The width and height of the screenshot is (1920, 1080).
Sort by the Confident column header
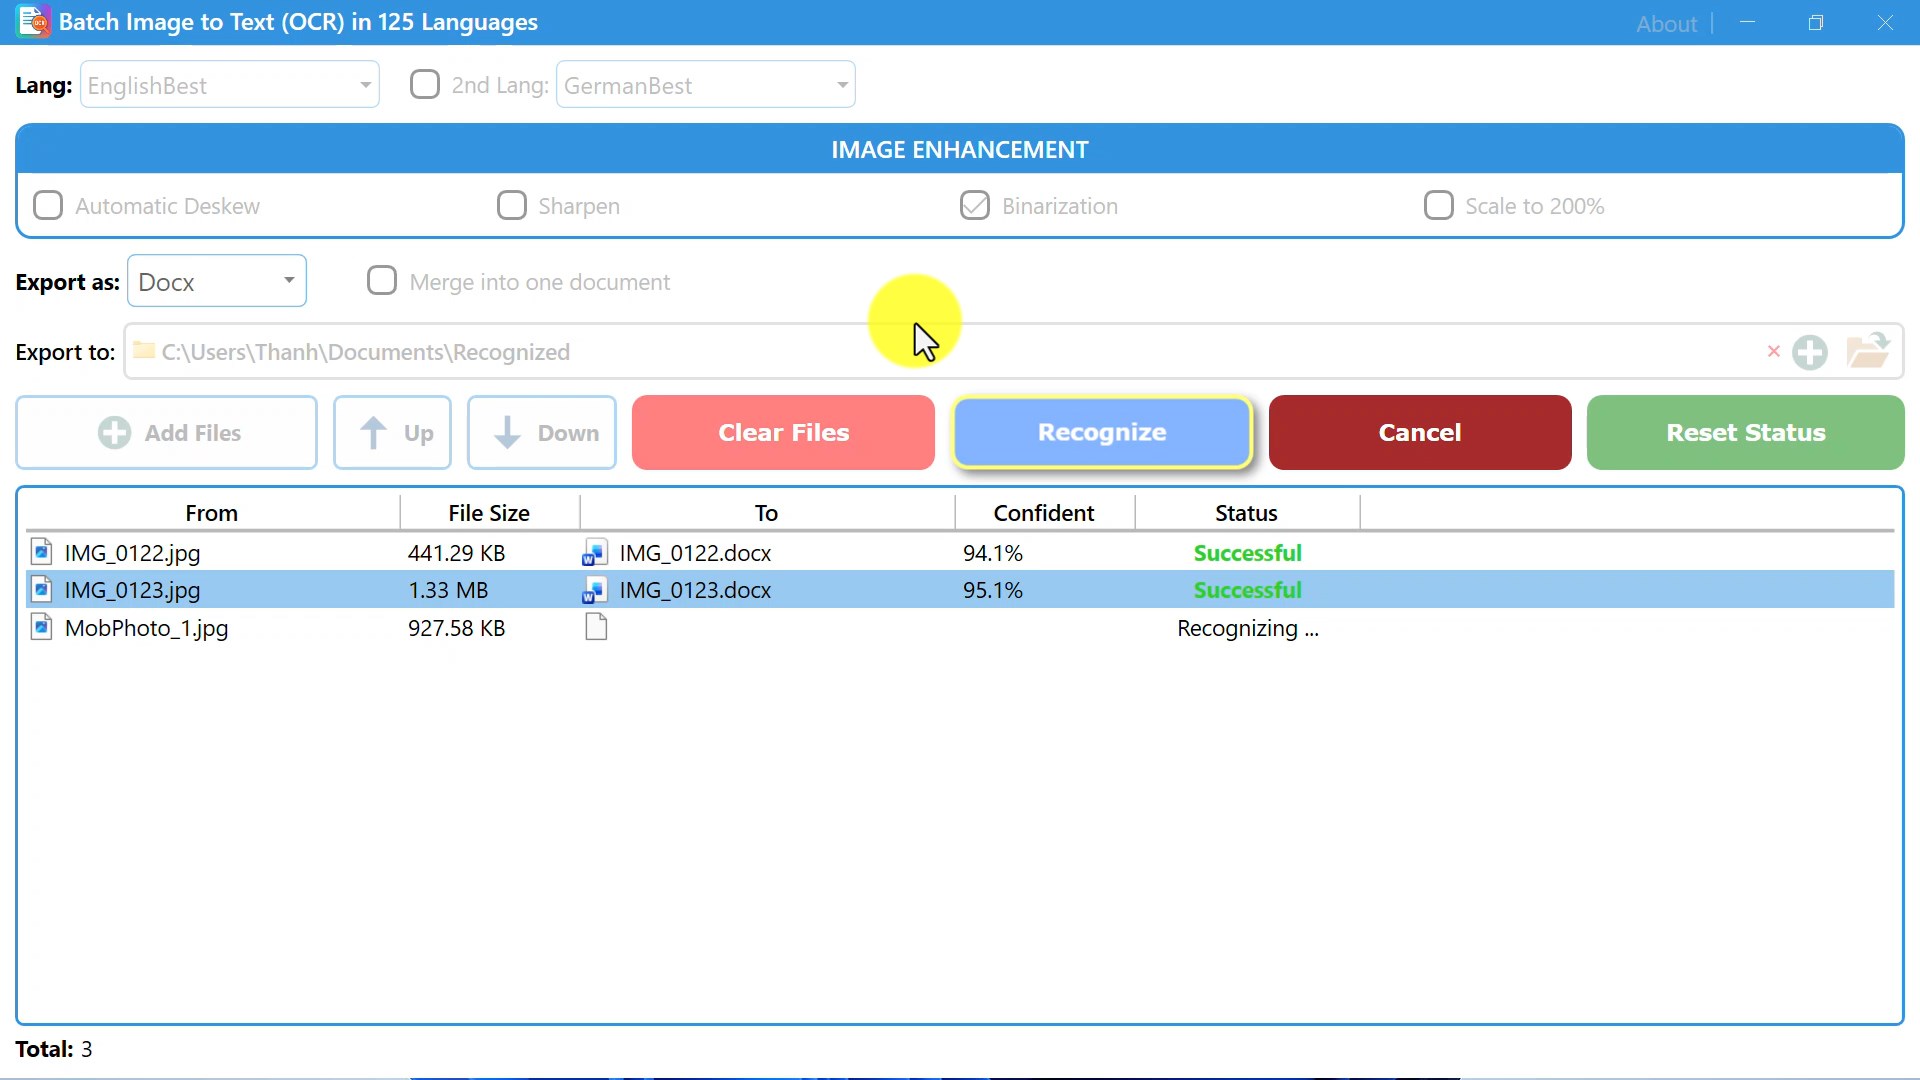point(1043,513)
